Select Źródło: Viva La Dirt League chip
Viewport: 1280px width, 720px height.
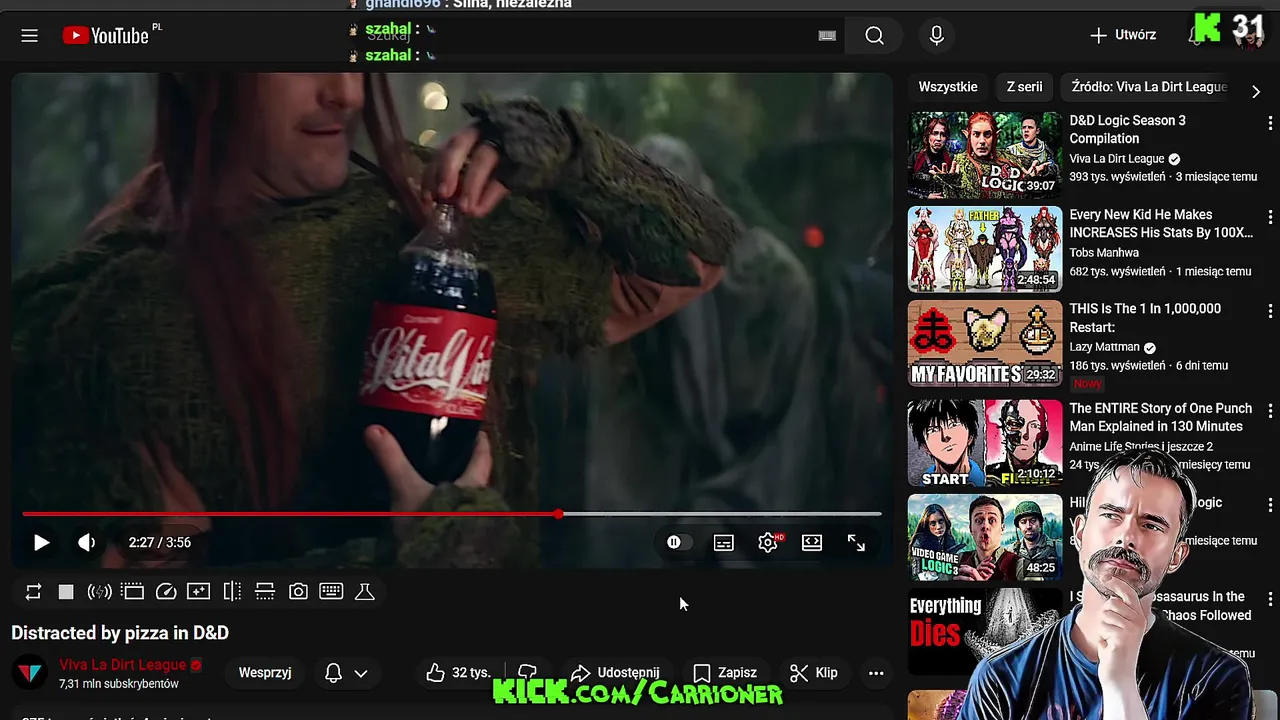coord(1149,87)
